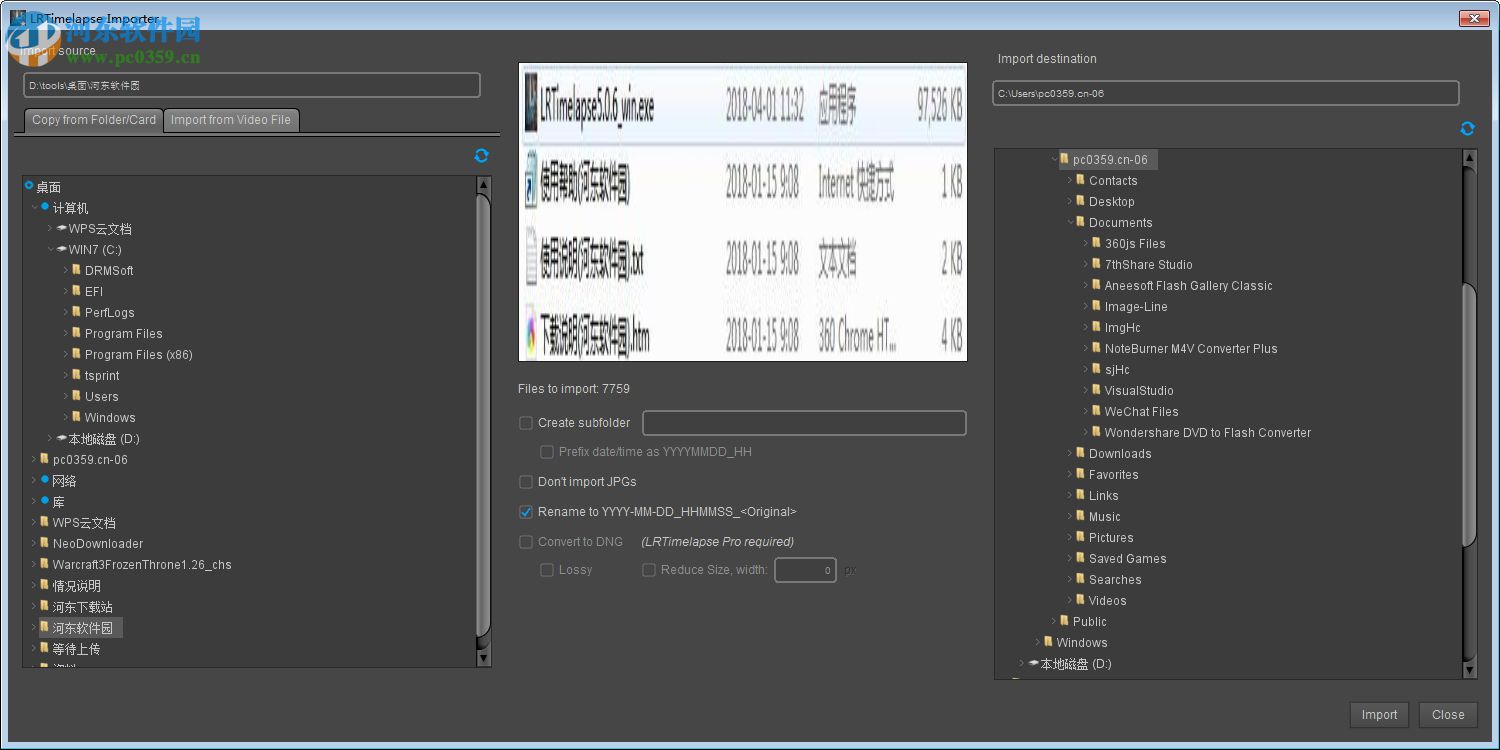
Task: Click the Contacts folder icon in destination
Action: 1081,180
